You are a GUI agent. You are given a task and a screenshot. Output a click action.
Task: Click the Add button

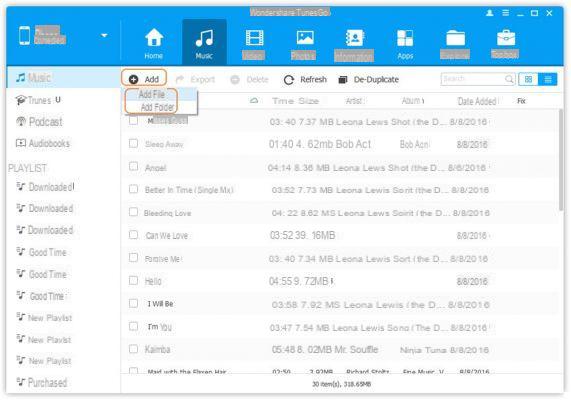pyautogui.click(x=144, y=79)
